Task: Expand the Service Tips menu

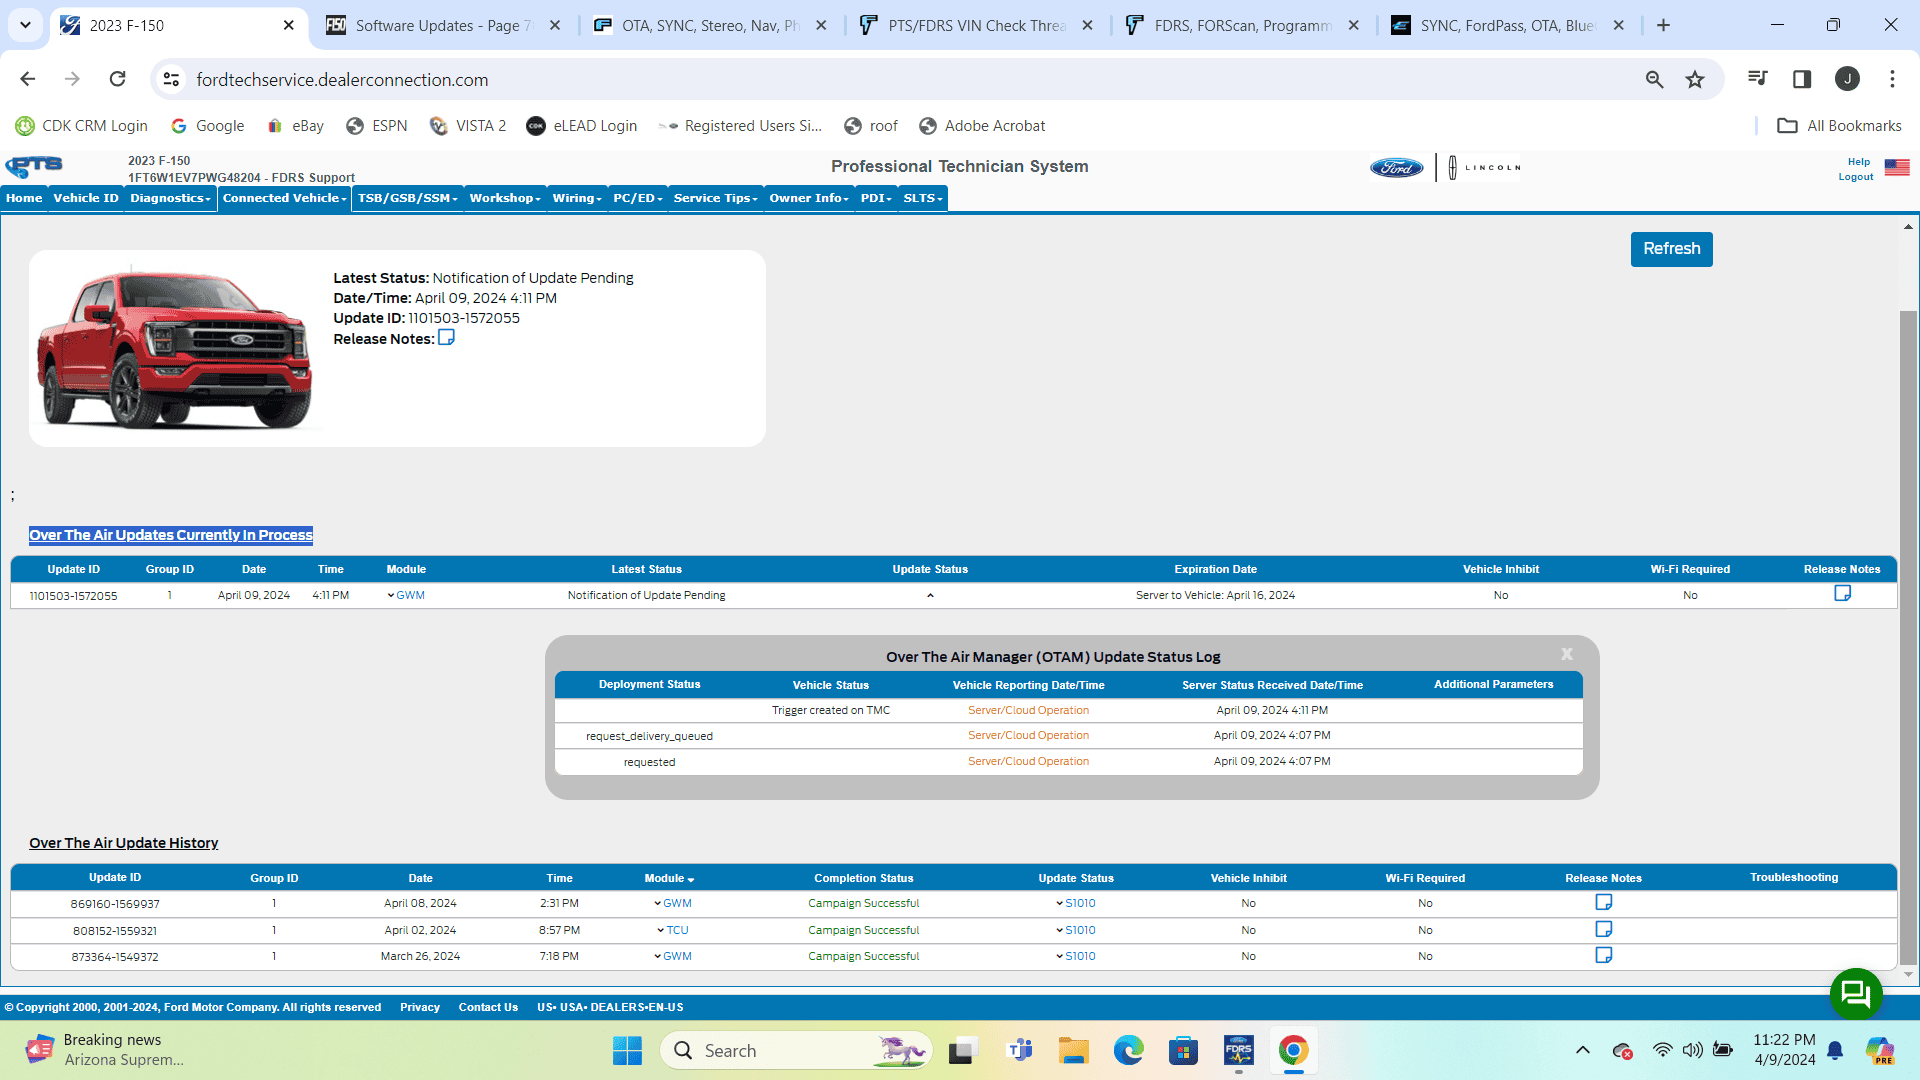Action: click(716, 198)
